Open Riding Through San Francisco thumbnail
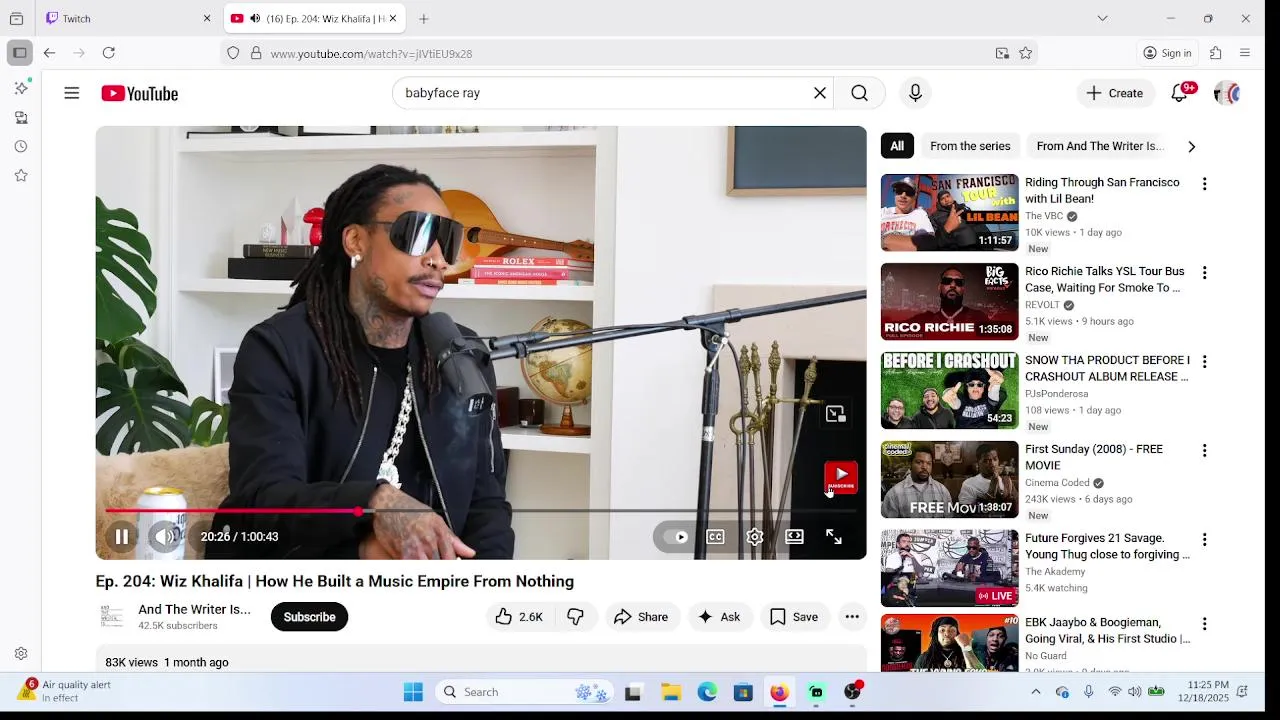Image resolution: width=1280 pixels, height=720 pixels. point(950,212)
